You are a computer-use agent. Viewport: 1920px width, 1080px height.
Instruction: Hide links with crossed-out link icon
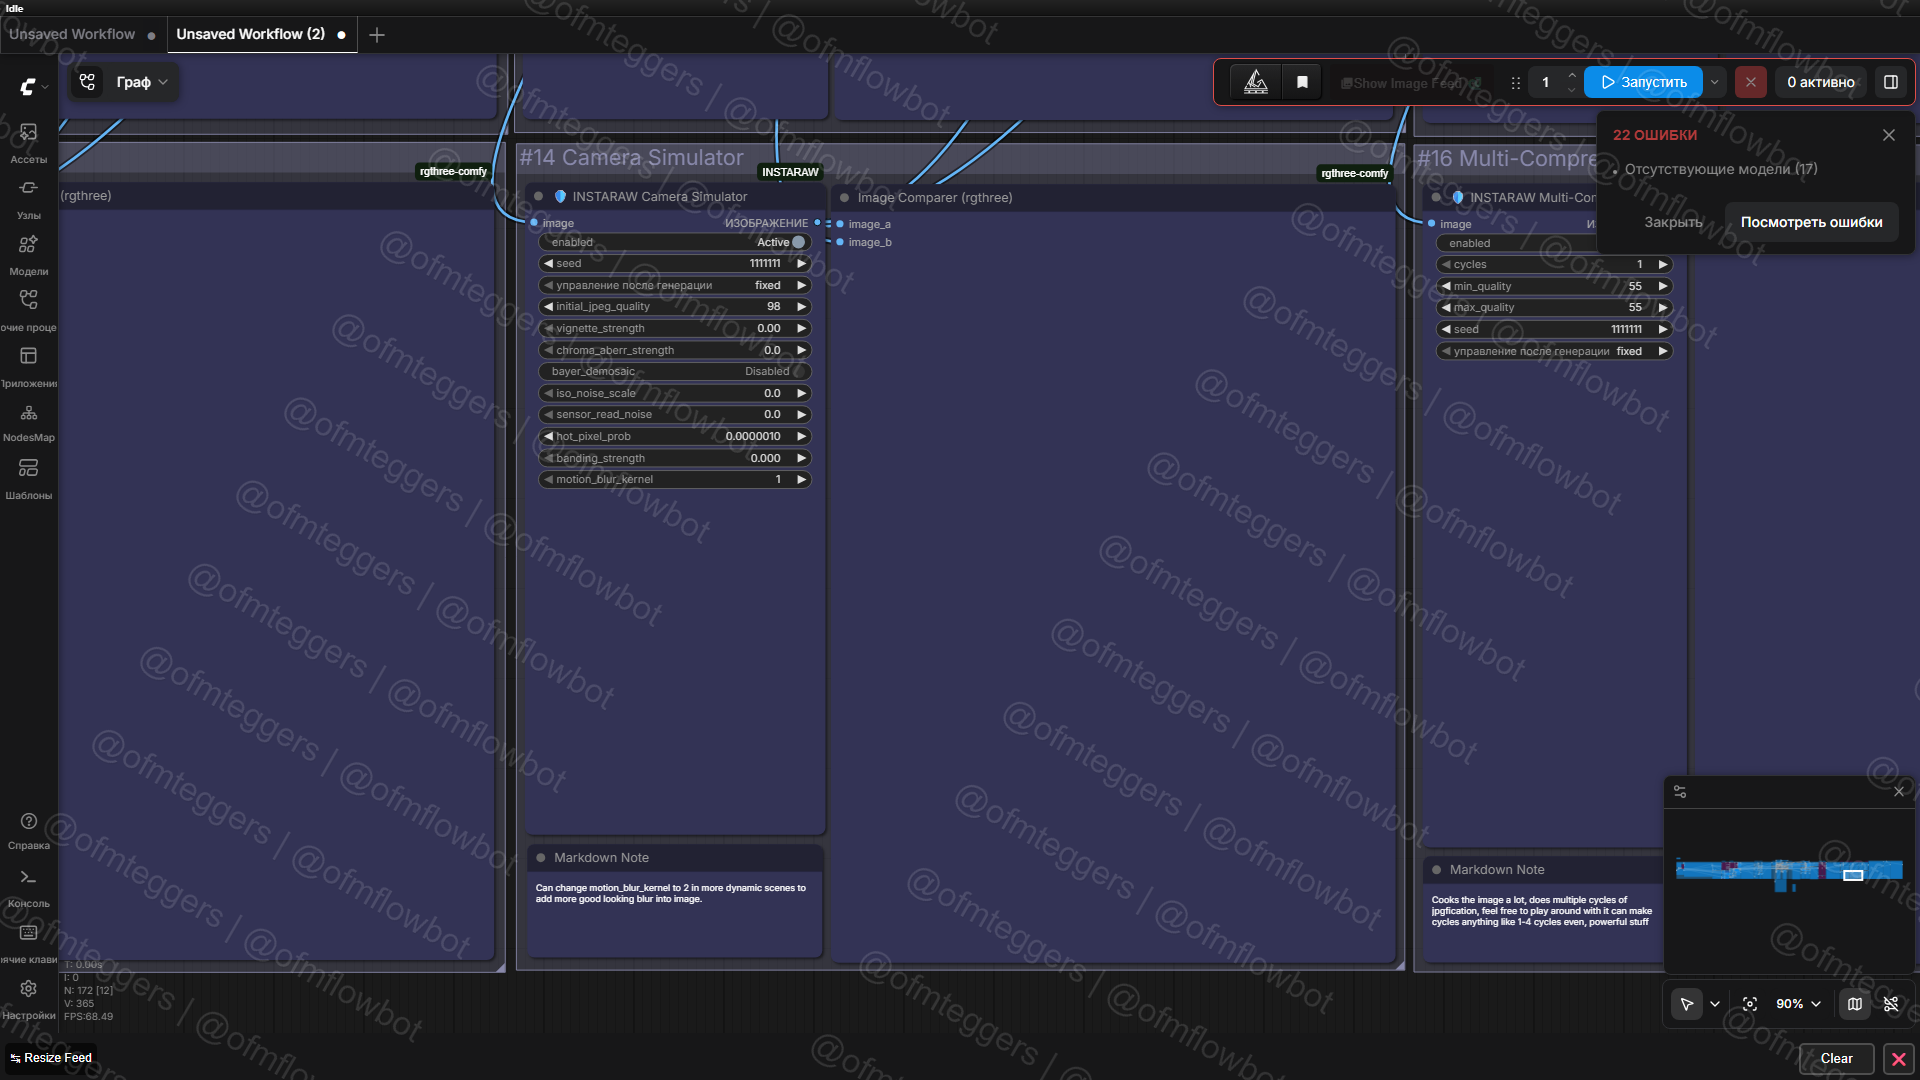tap(1891, 1004)
